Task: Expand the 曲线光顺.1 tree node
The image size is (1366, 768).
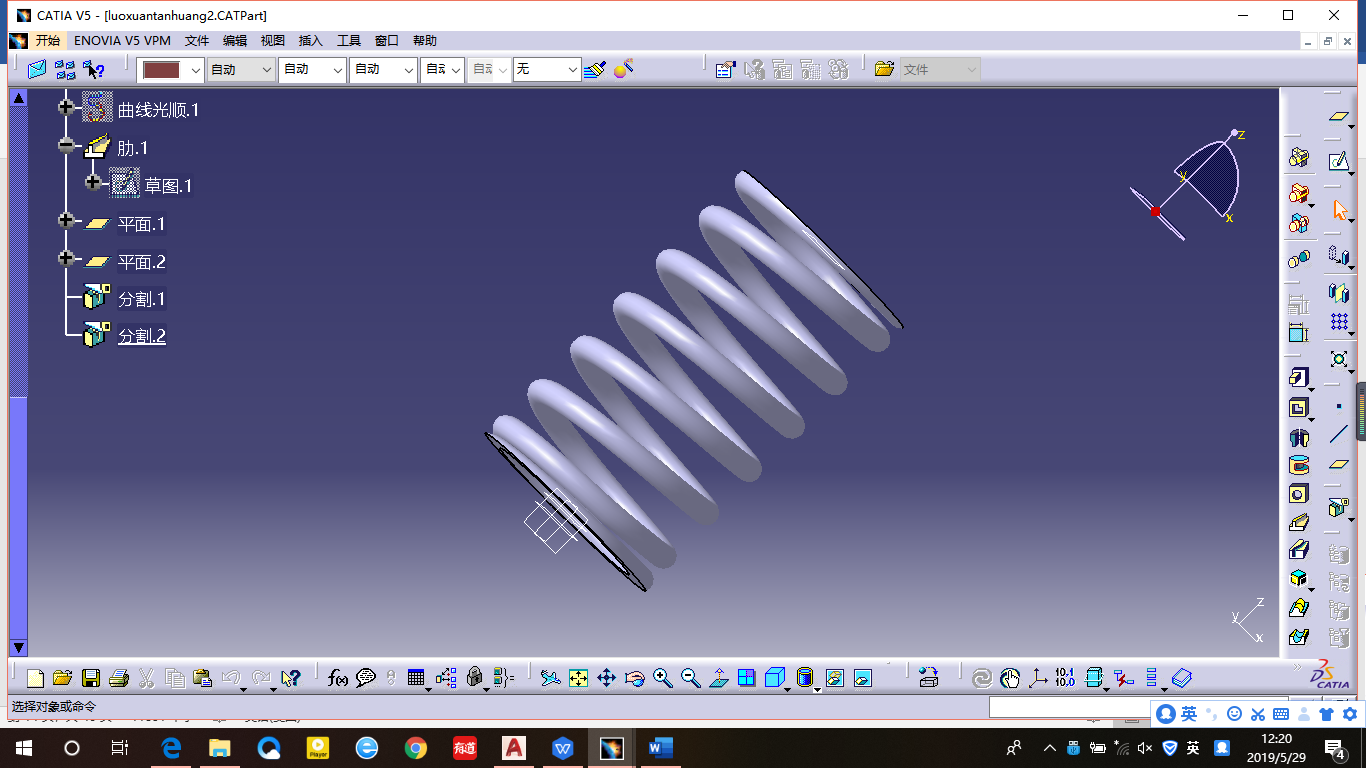Action: coord(66,107)
